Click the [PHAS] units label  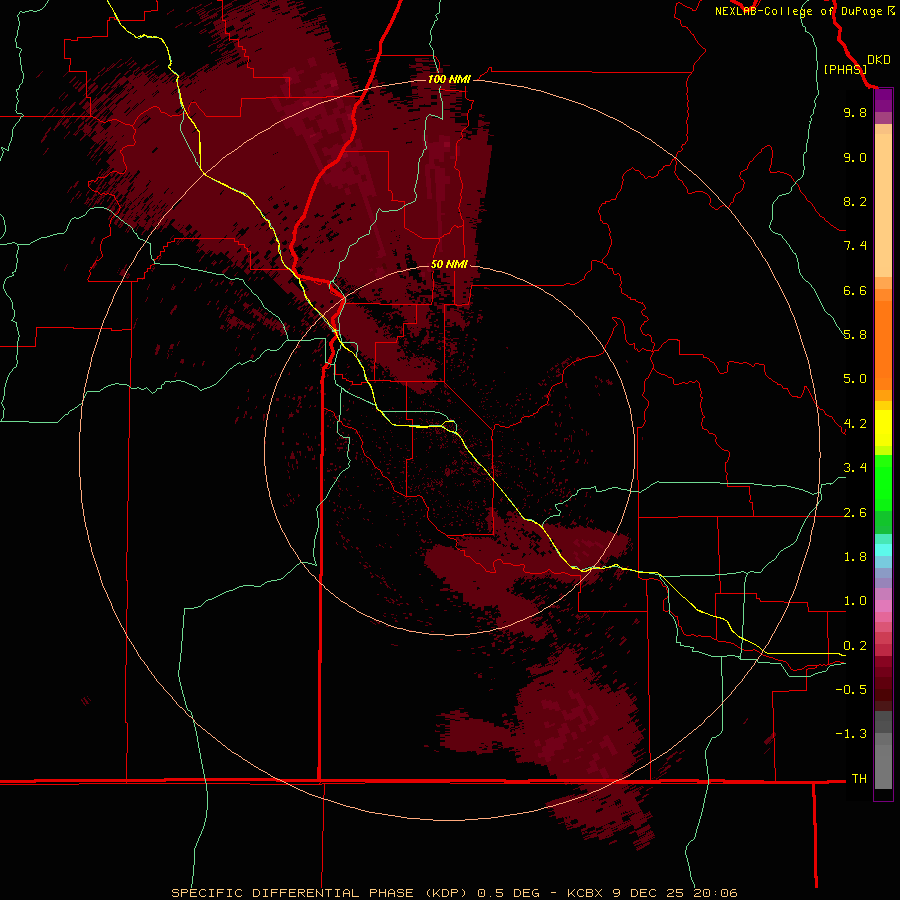coord(845,69)
